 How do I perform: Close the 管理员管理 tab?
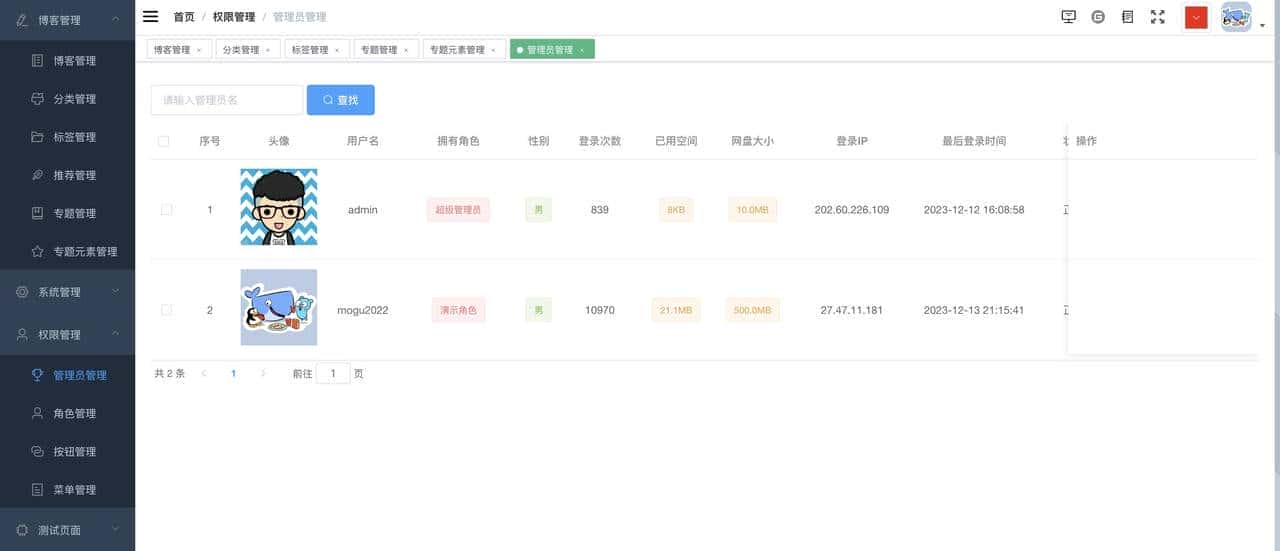coord(582,50)
